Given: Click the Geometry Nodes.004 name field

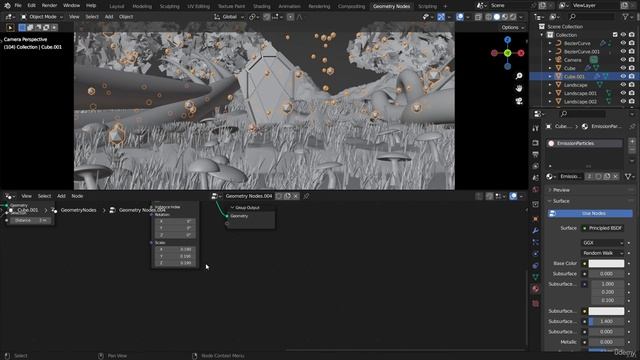Looking at the screenshot, I should (249, 196).
